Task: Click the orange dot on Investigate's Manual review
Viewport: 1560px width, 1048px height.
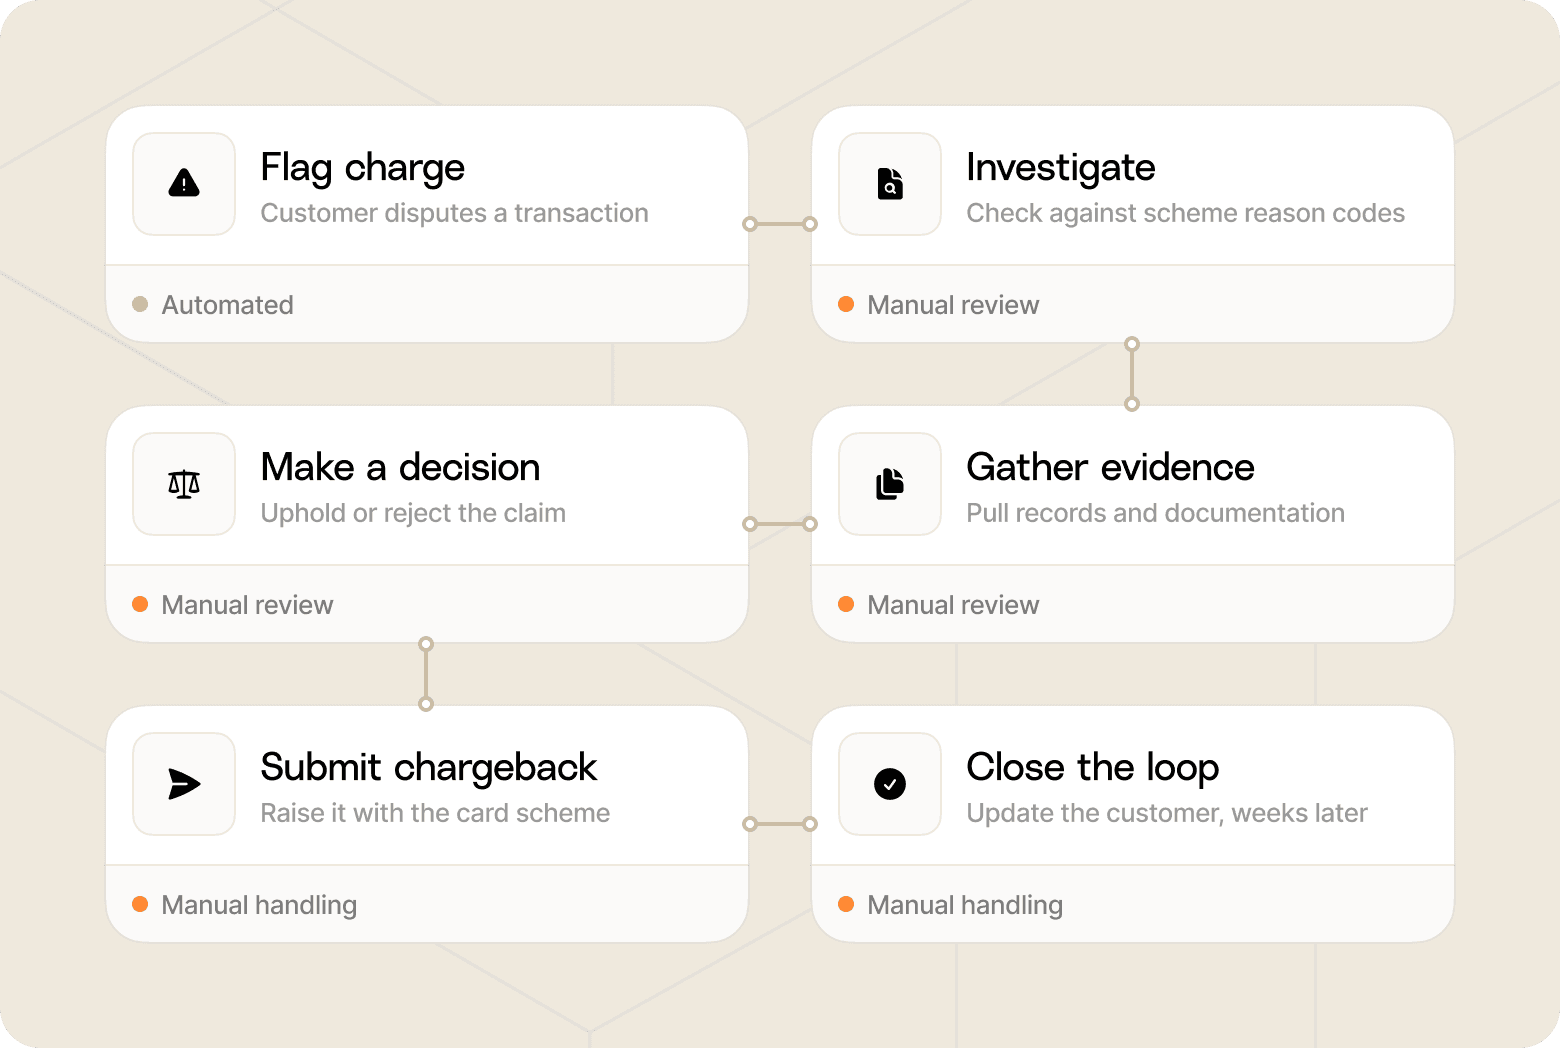Action: pos(846,304)
